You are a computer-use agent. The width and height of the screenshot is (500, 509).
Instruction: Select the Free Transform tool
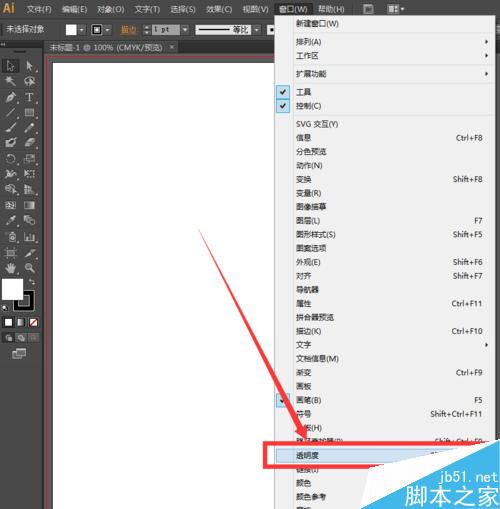29,174
